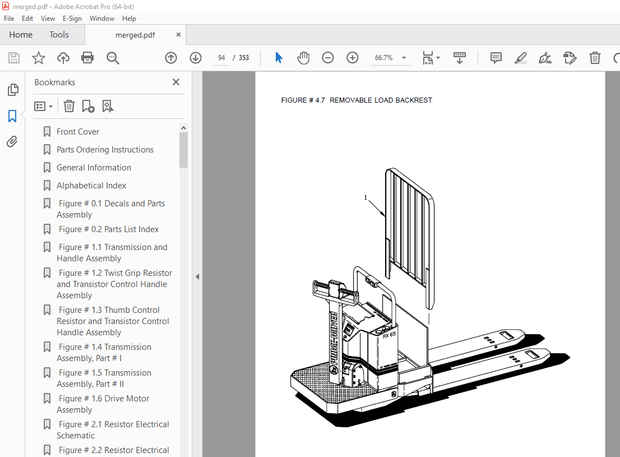Select the highlighter pen tool
The image size is (620, 457).
click(x=520, y=58)
